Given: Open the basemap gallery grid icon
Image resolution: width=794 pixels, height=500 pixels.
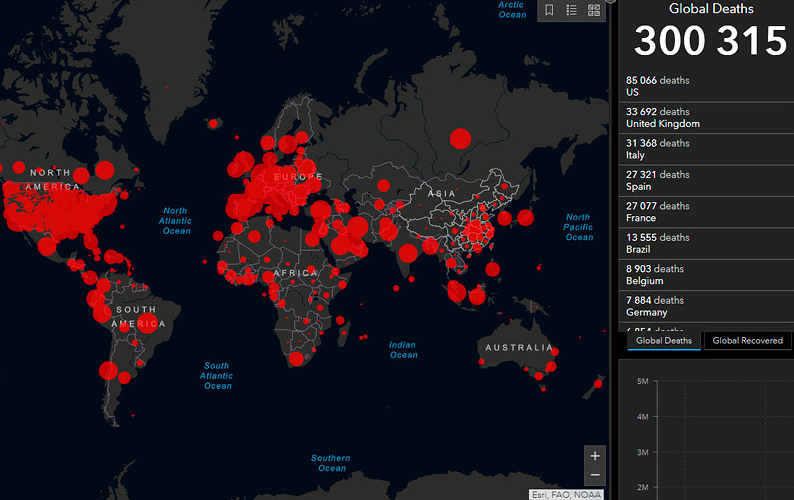Looking at the screenshot, I should pyautogui.click(x=594, y=10).
